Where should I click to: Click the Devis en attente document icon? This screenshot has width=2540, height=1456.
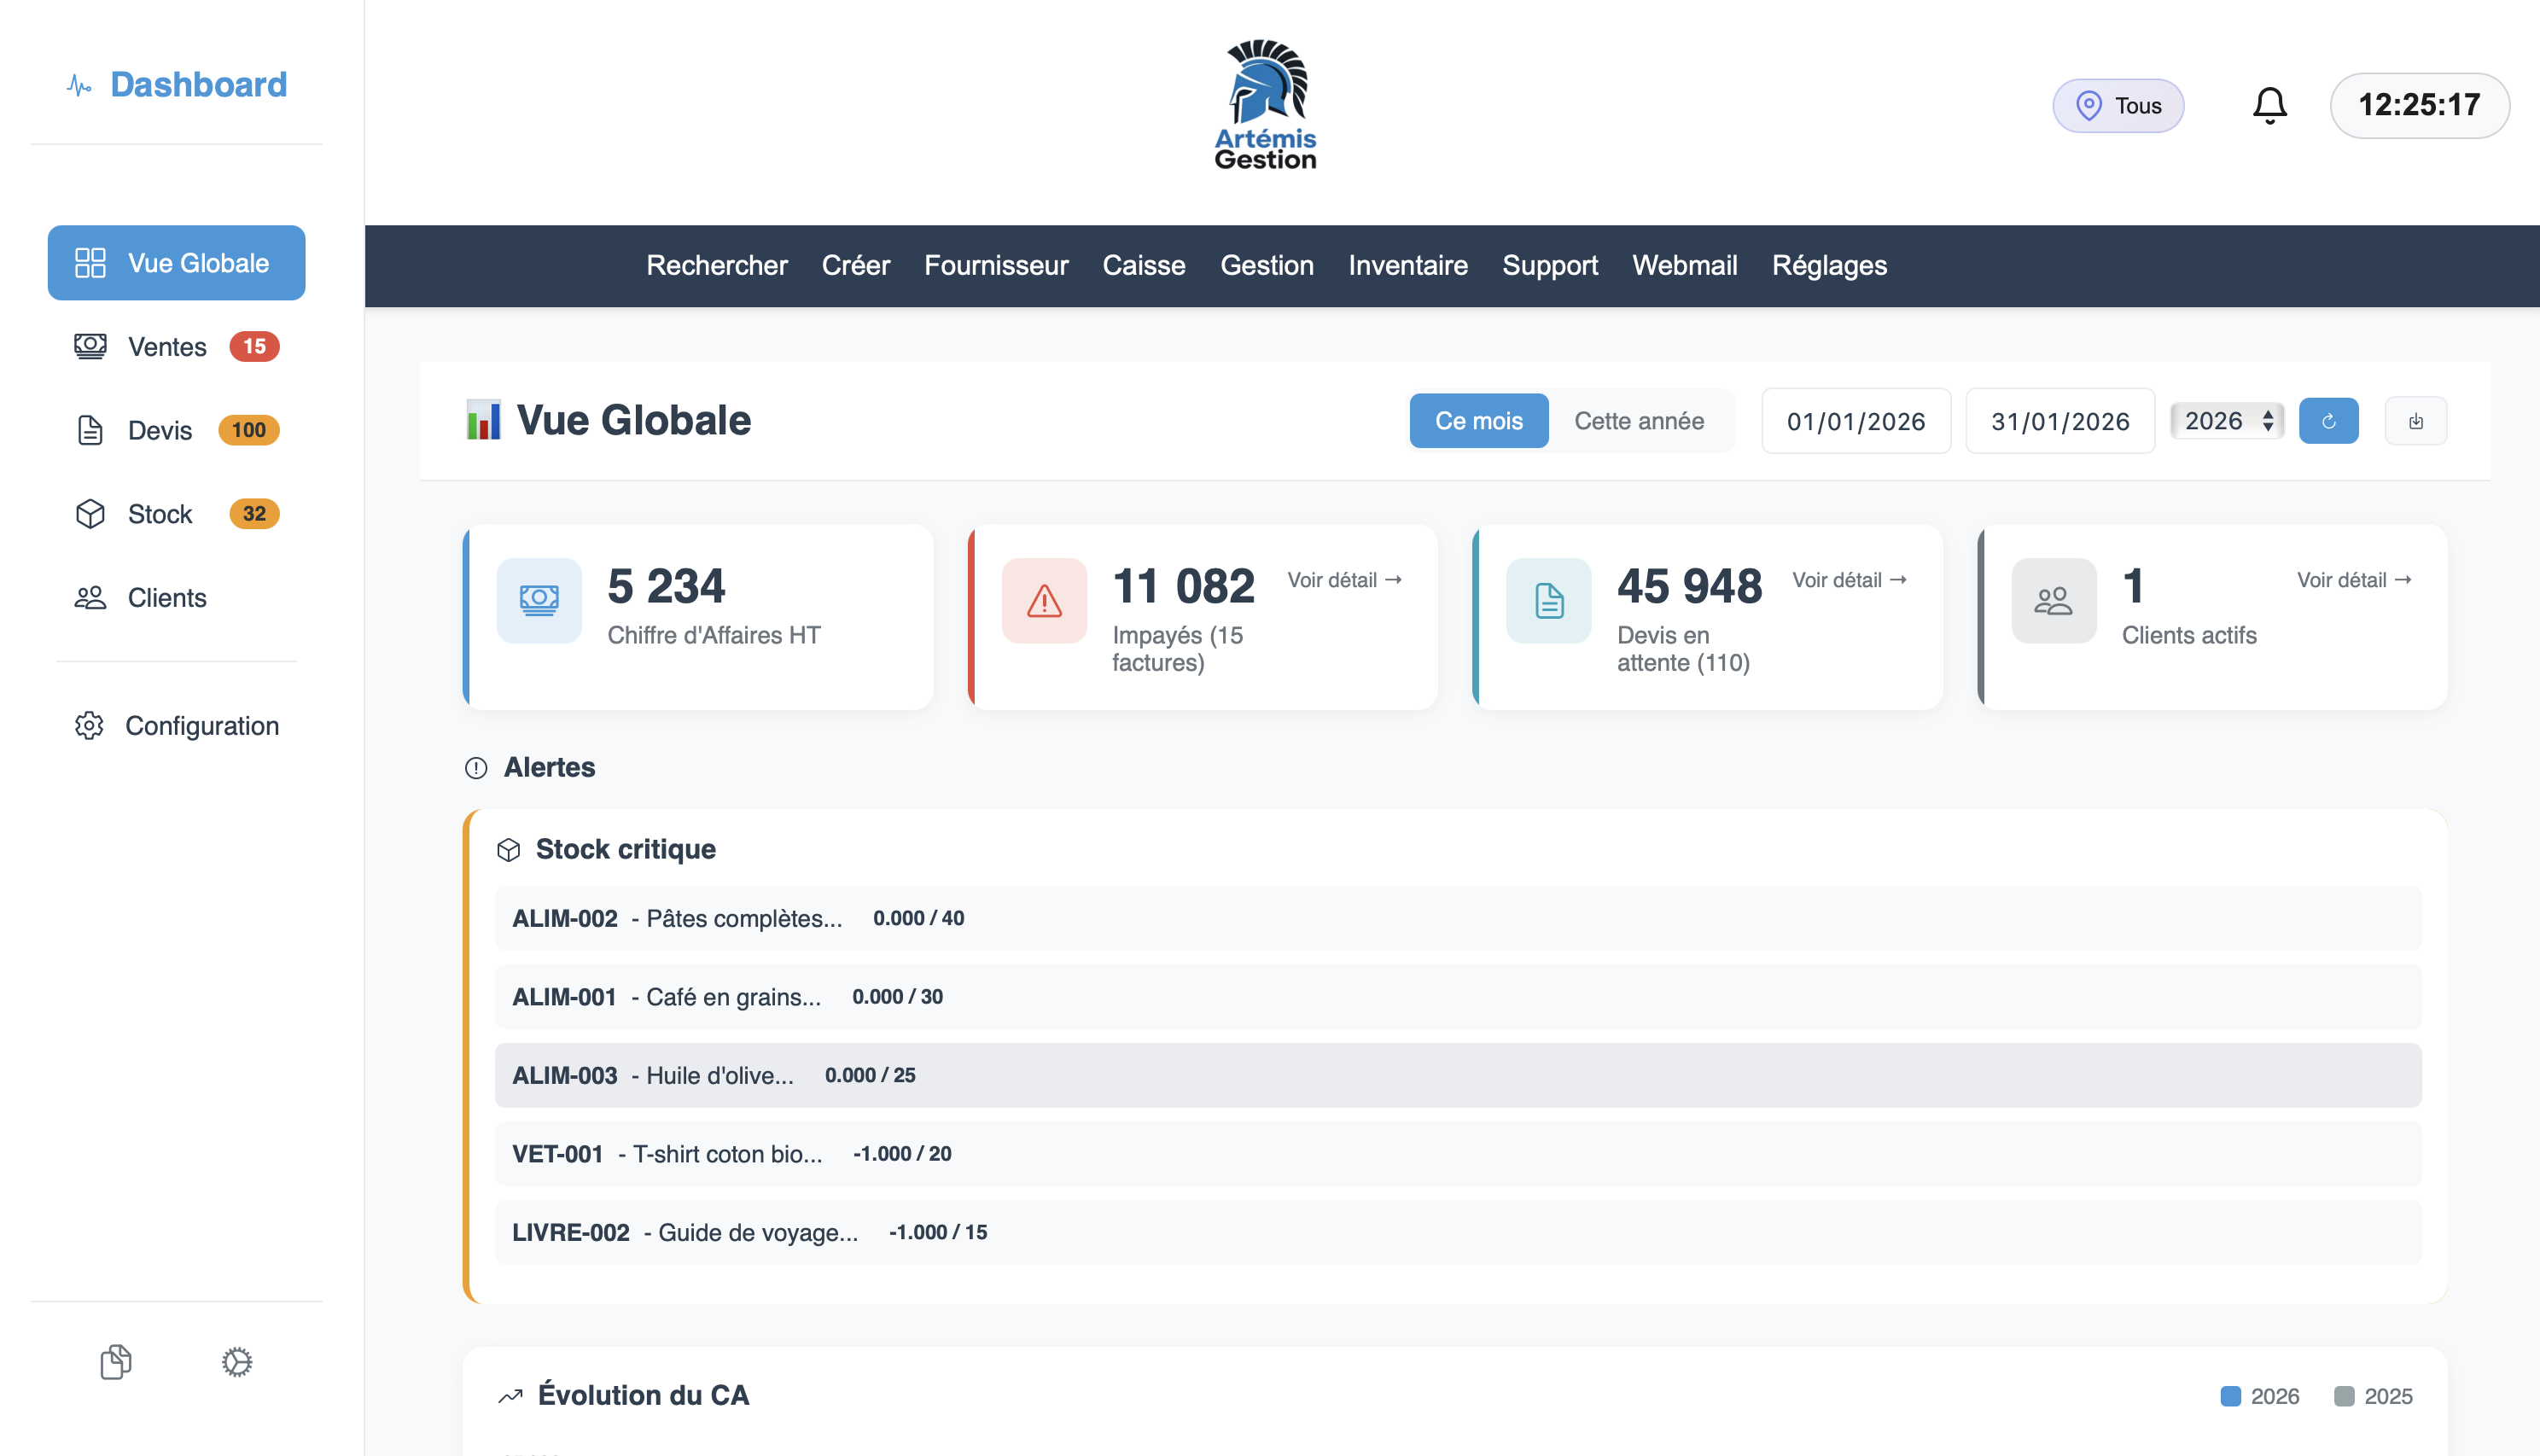coord(1549,600)
